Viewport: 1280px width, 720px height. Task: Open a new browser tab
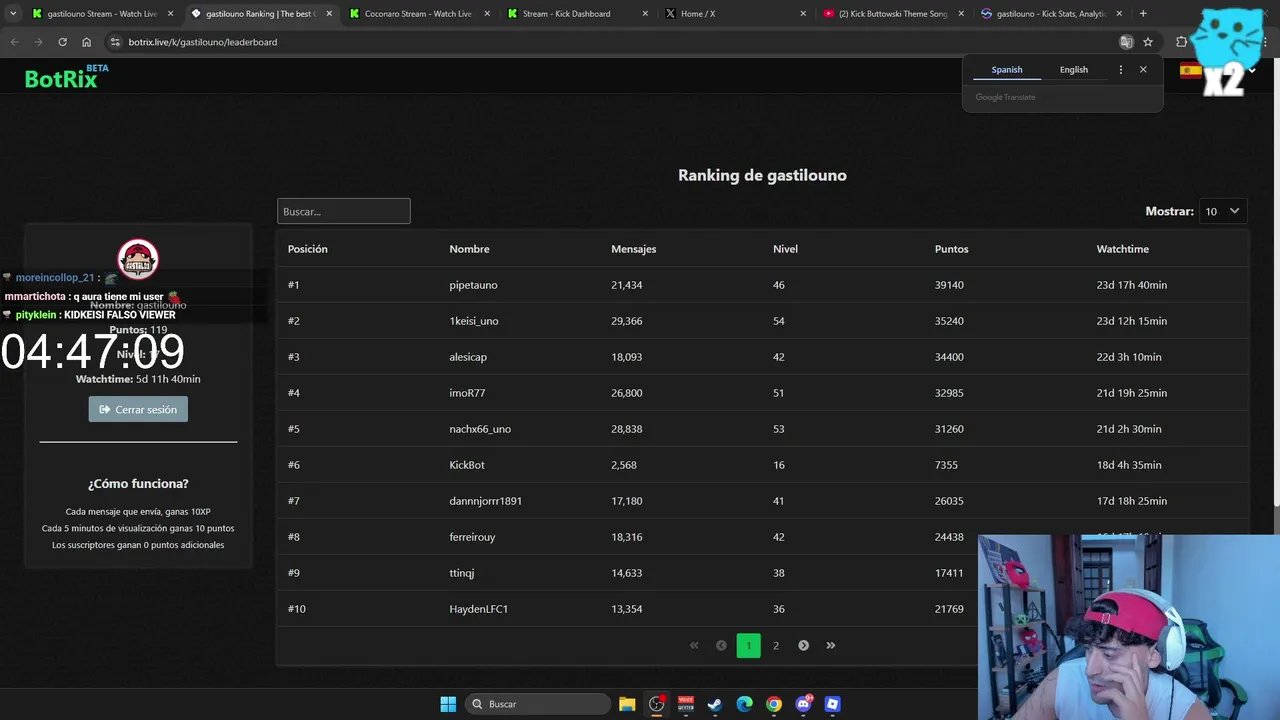click(1143, 14)
